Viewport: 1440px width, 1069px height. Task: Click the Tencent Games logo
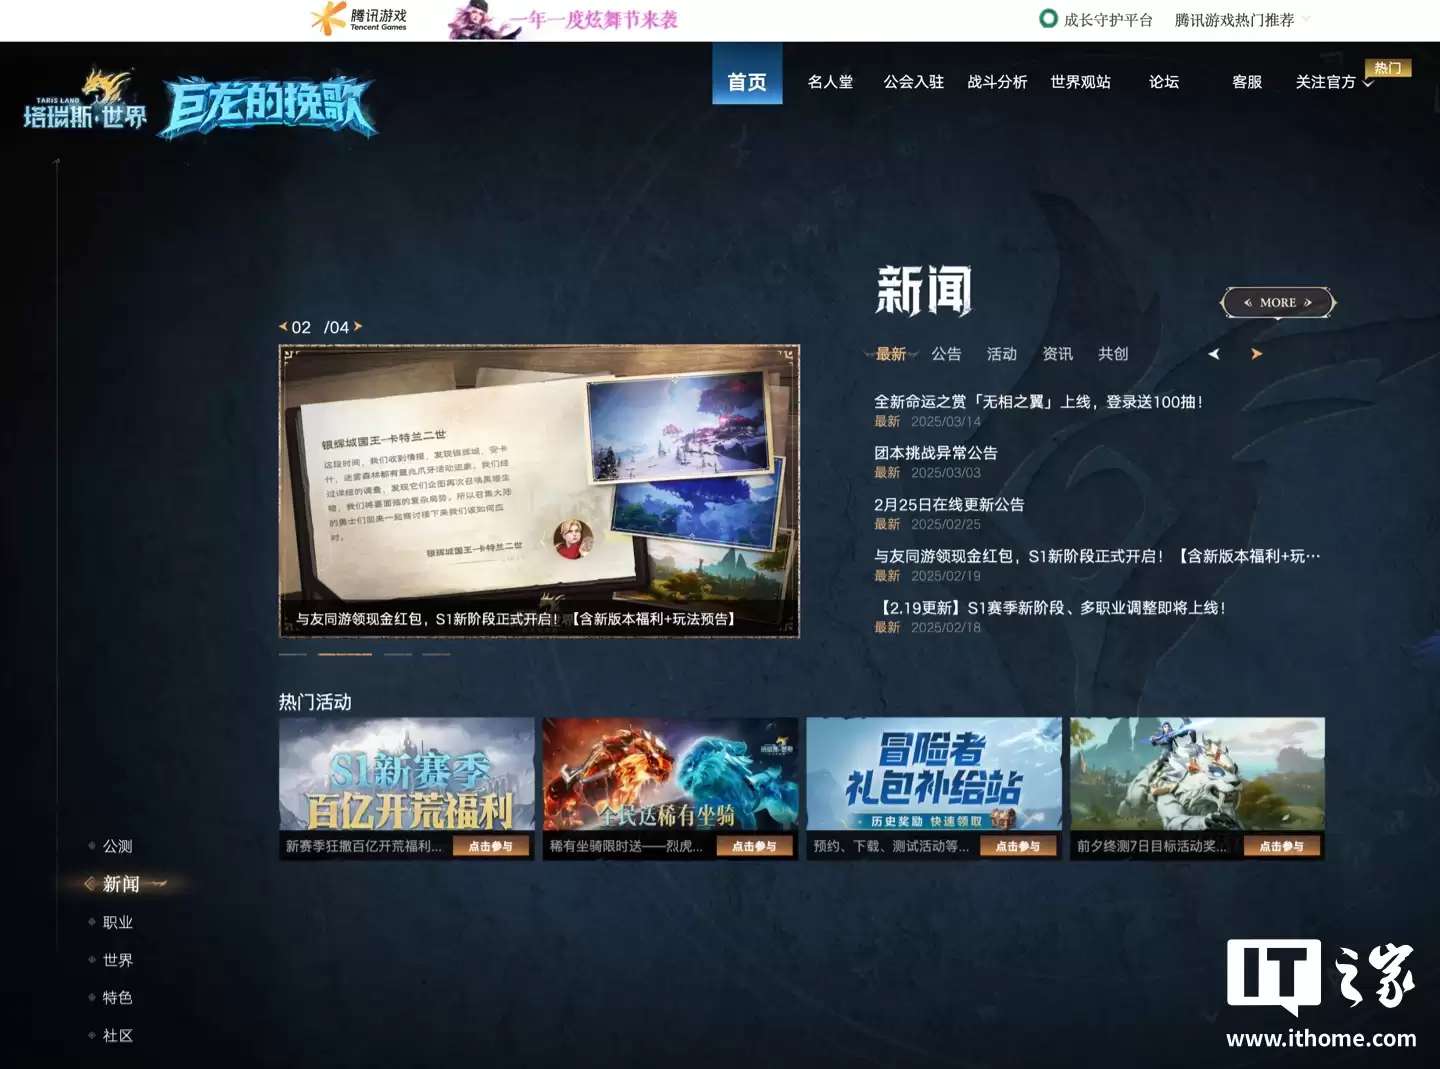pos(358,19)
